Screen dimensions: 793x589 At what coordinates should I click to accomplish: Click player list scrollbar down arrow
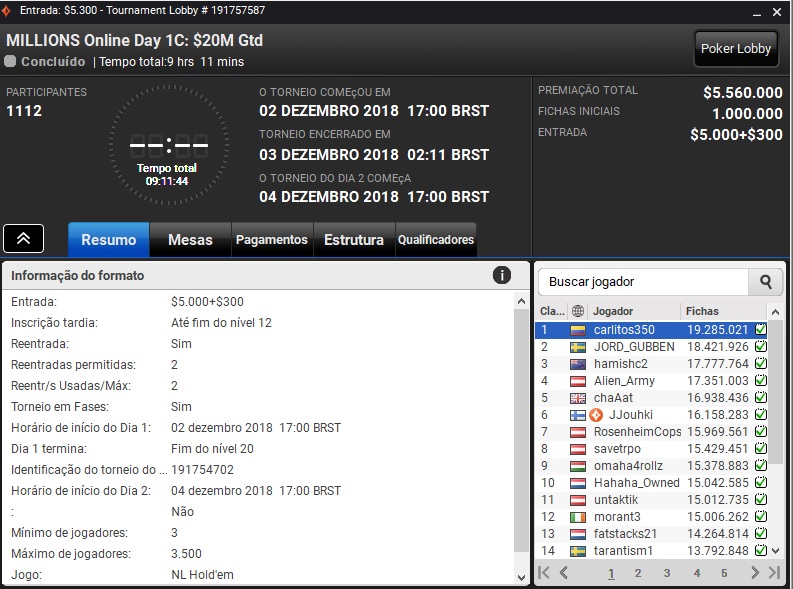coord(775,551)
